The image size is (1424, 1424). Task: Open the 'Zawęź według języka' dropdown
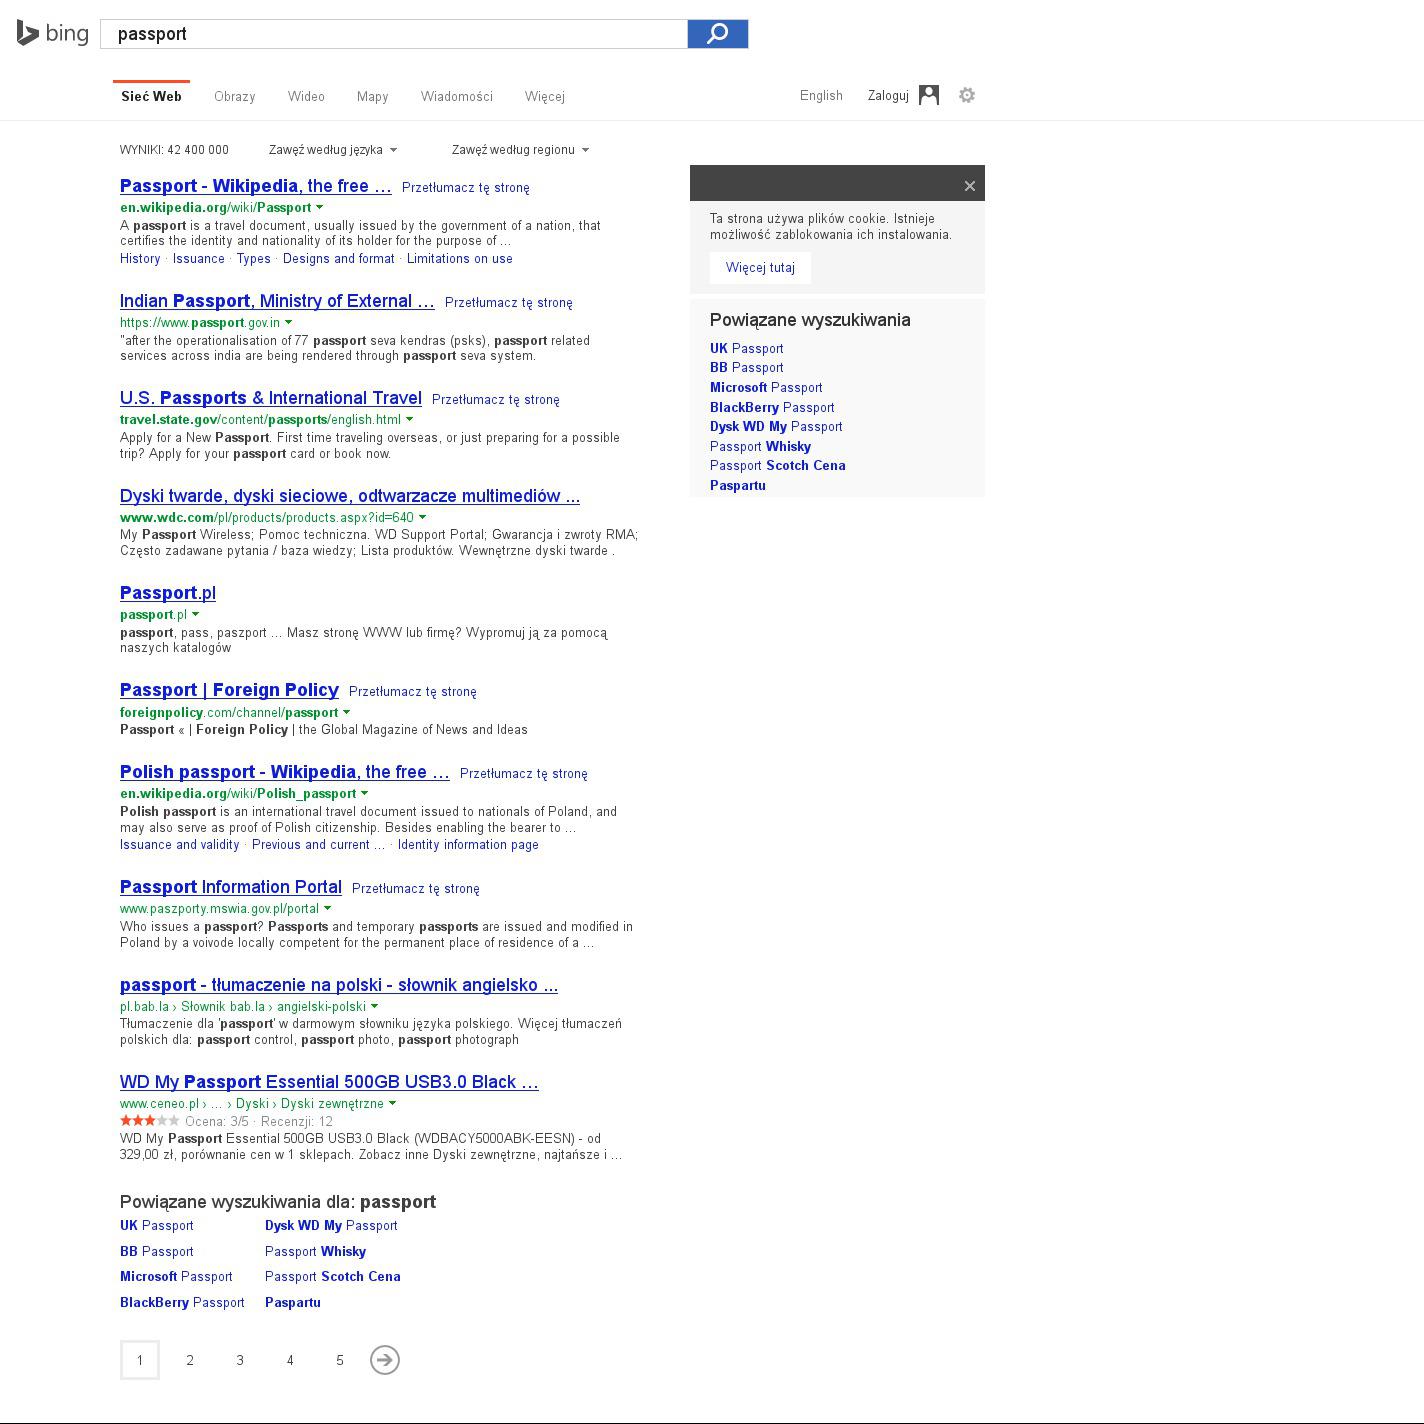coord(332,150)
